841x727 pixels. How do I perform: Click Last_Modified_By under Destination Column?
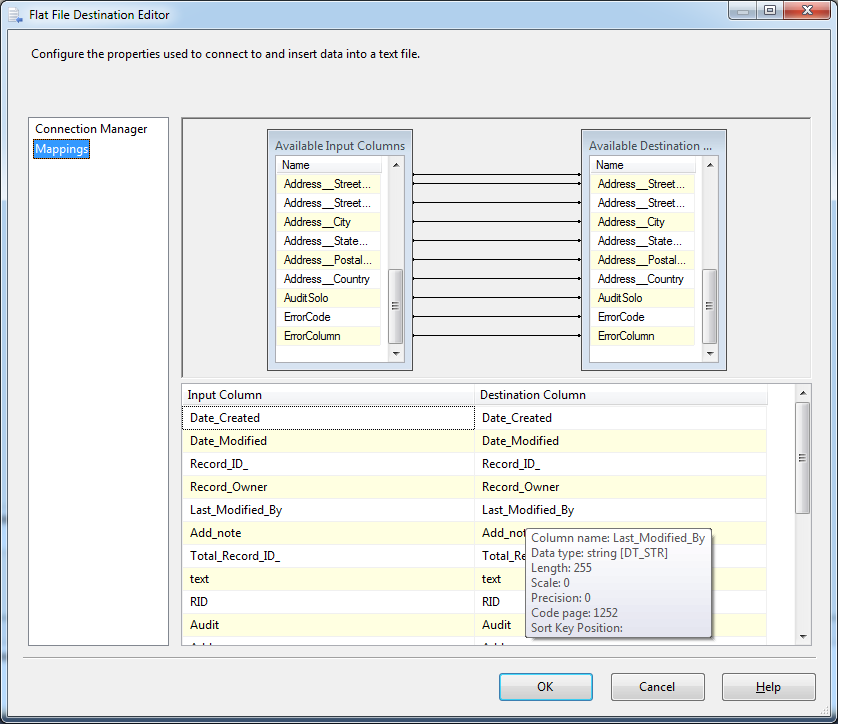(x=621, y=511)
